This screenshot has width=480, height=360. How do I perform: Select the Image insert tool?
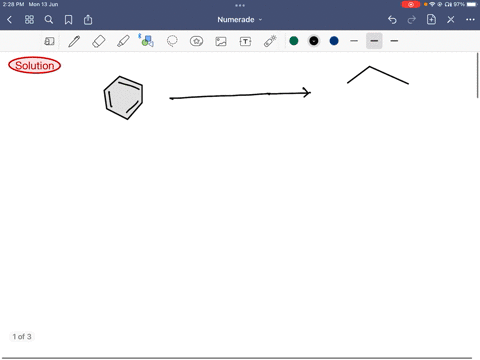pos(221,41)
